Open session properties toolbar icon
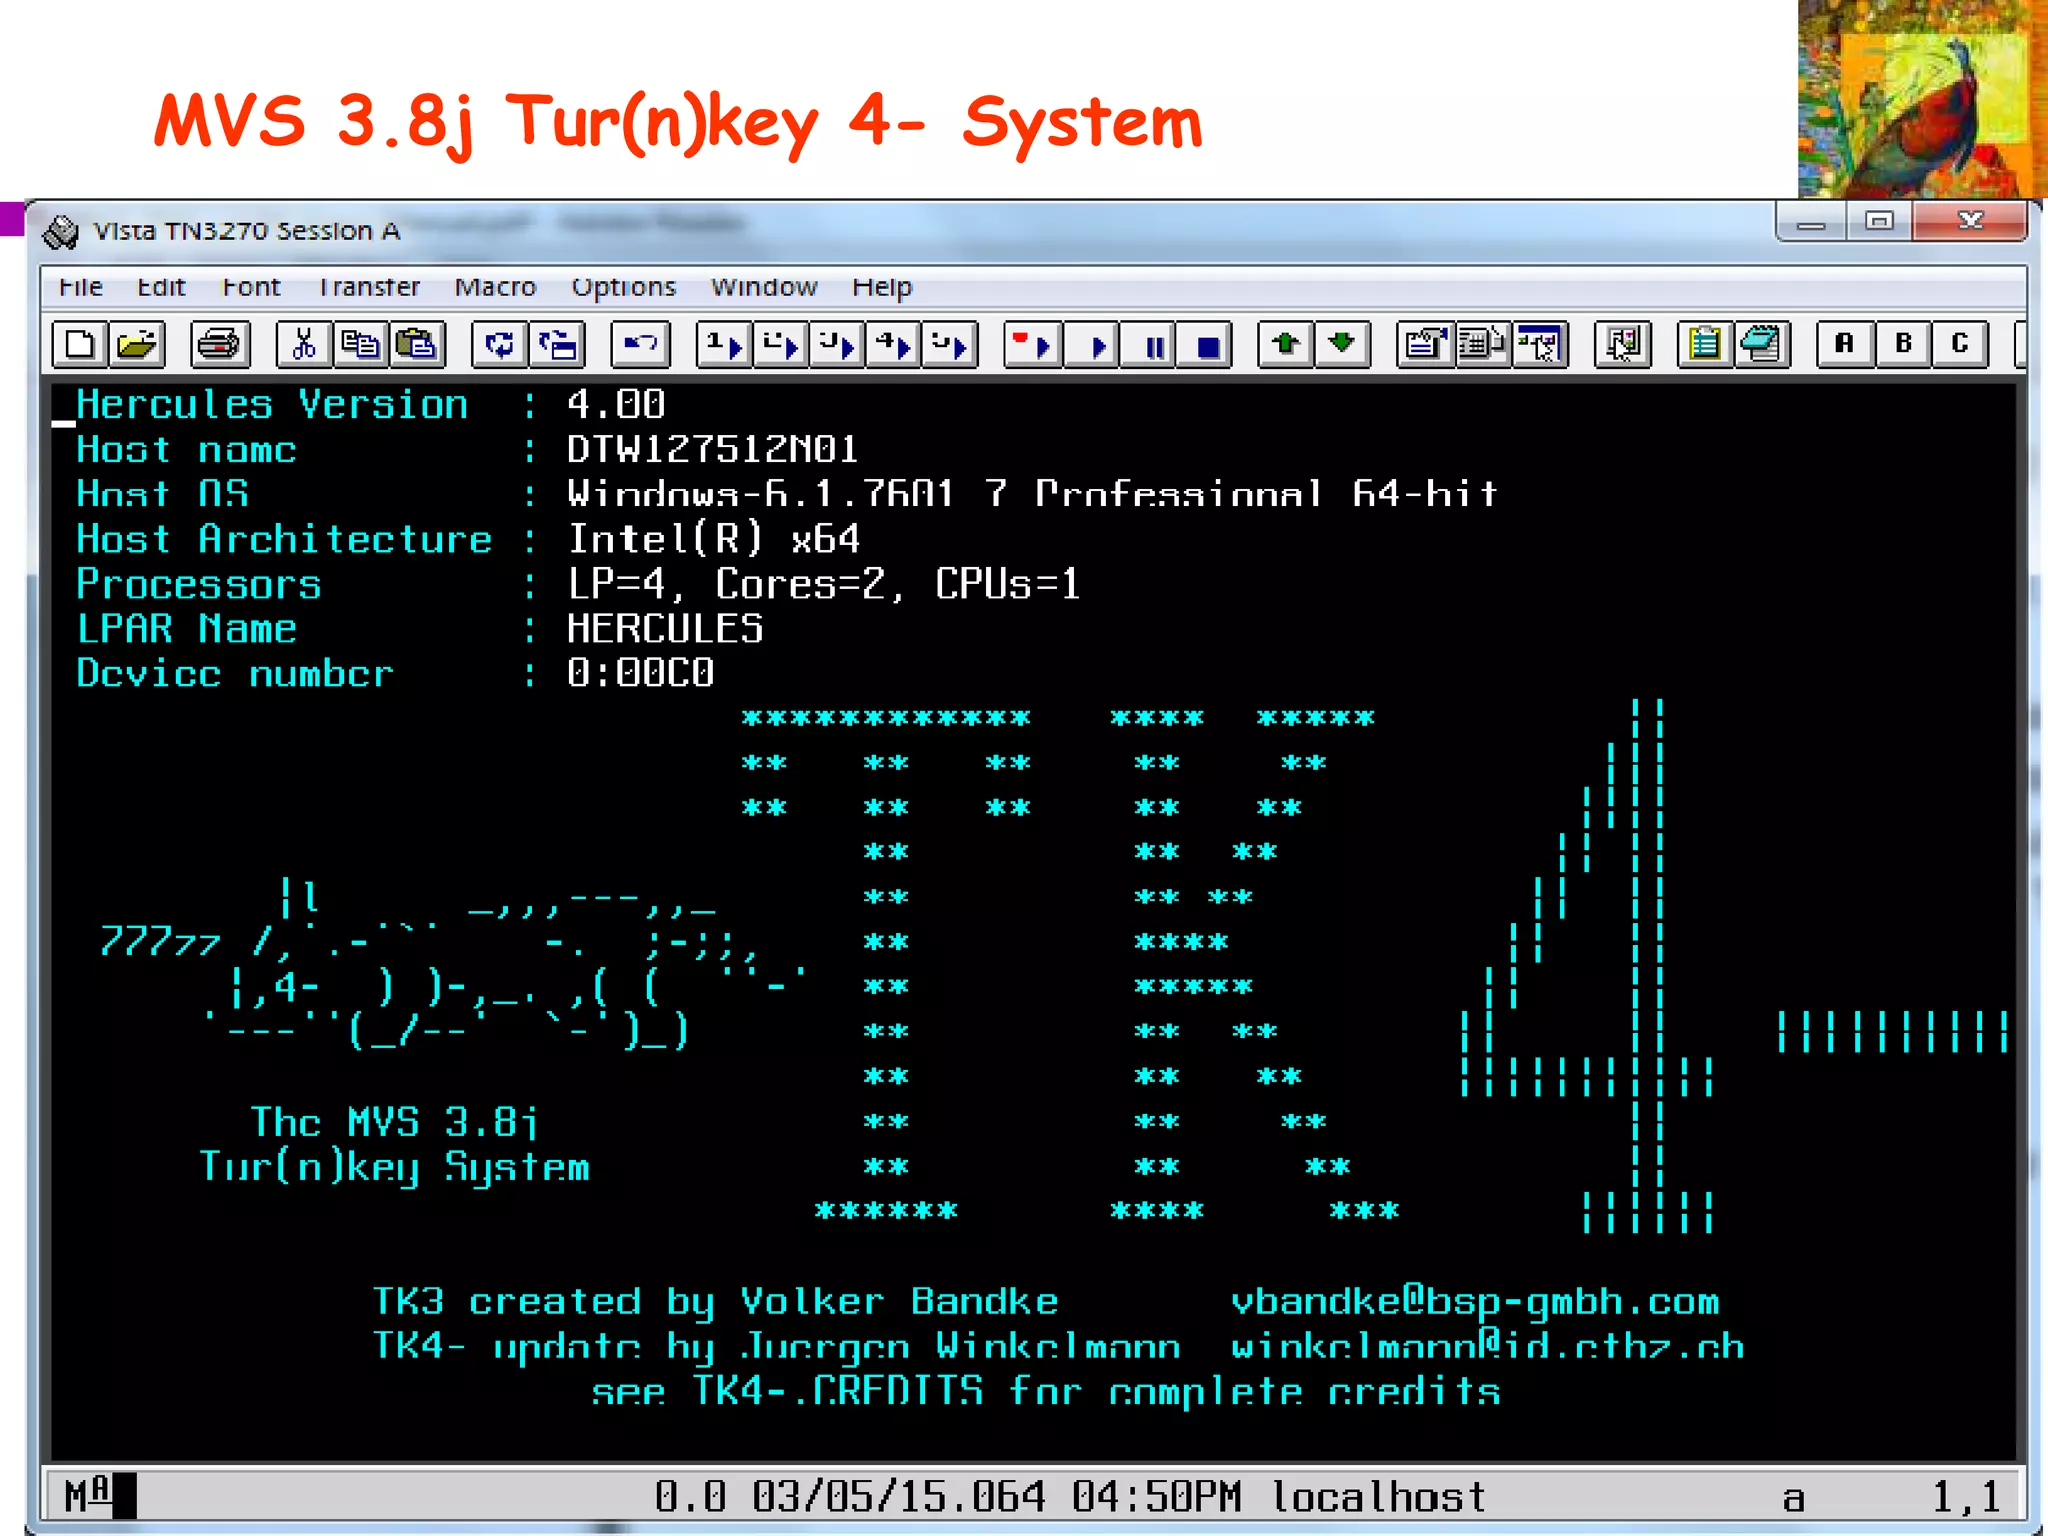Screen dimensions: 2048x1536 (x=1425, y=345)
